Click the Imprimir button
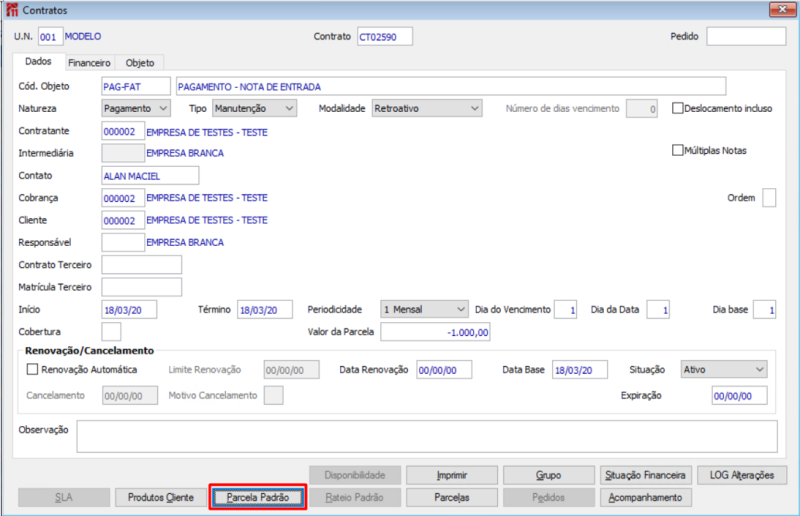 coord(452,475)
